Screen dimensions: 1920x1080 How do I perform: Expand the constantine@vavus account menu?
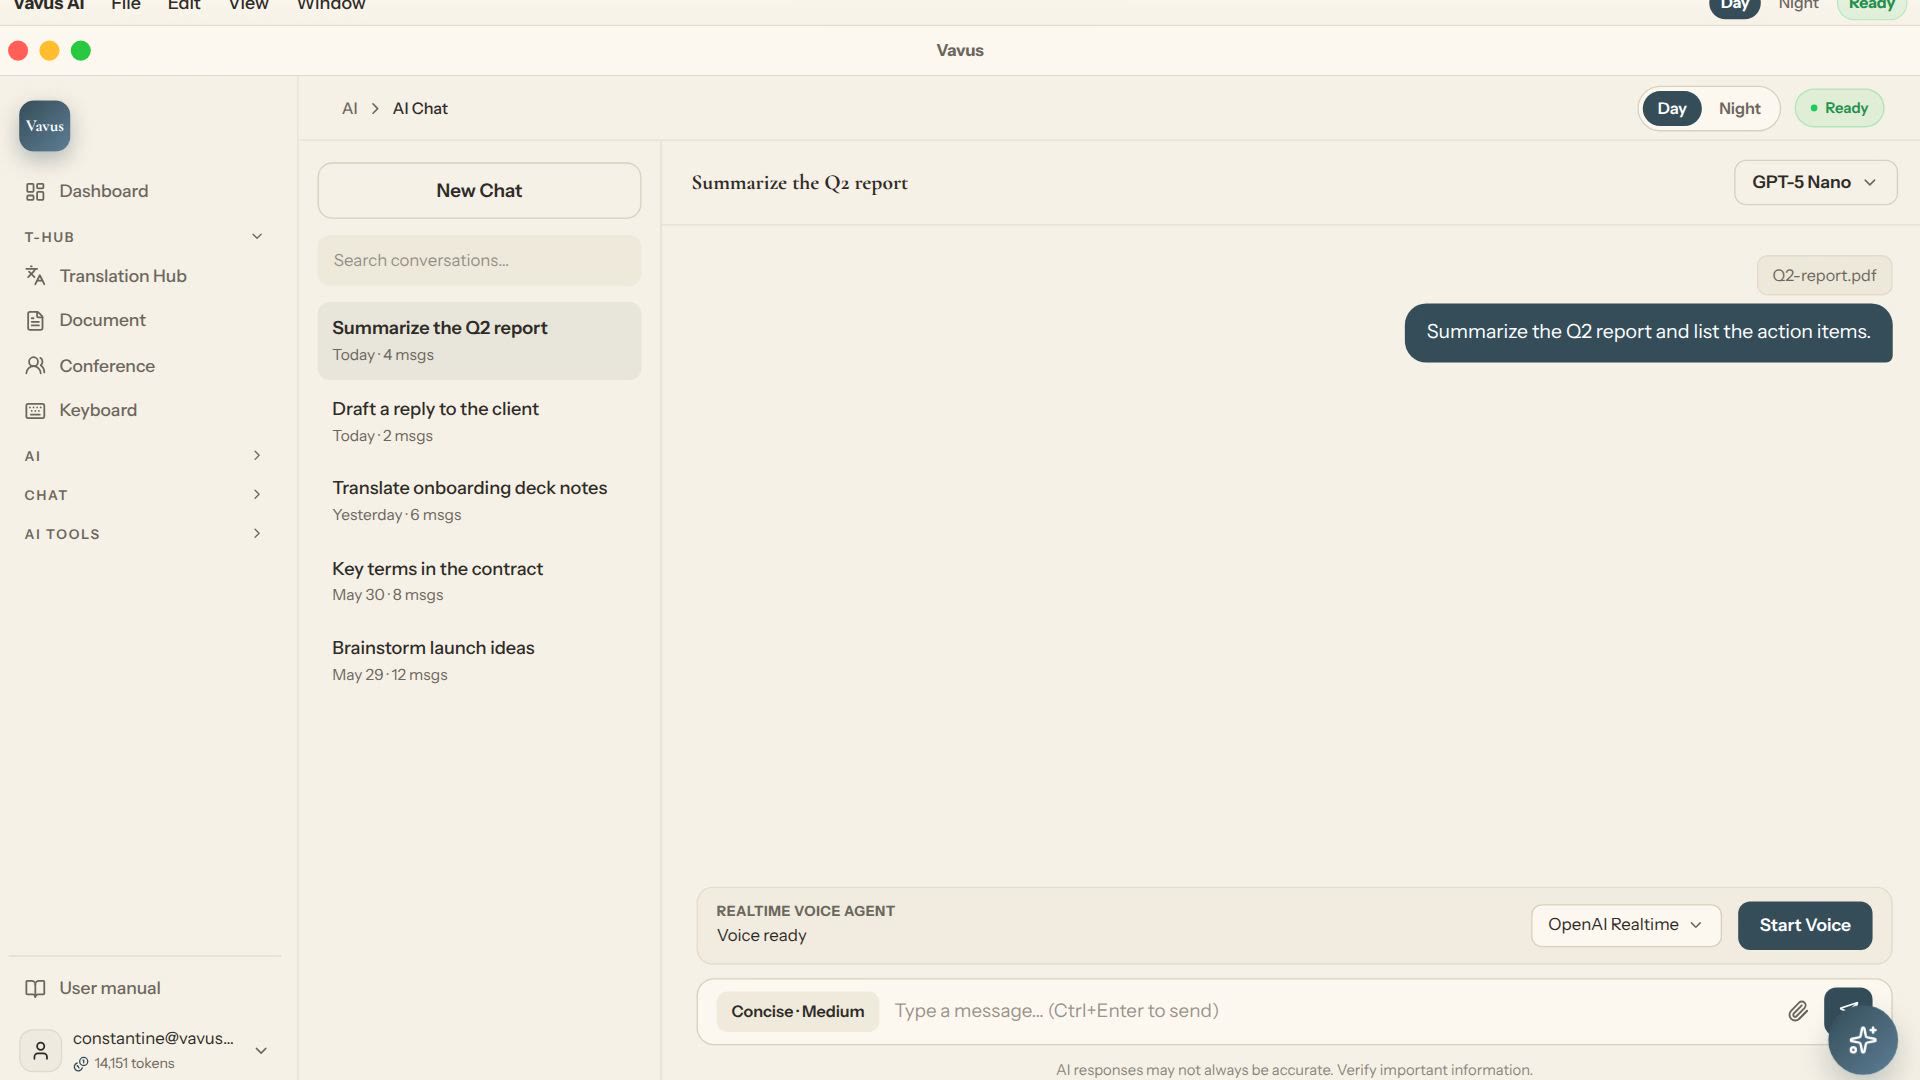[261, 1051]
